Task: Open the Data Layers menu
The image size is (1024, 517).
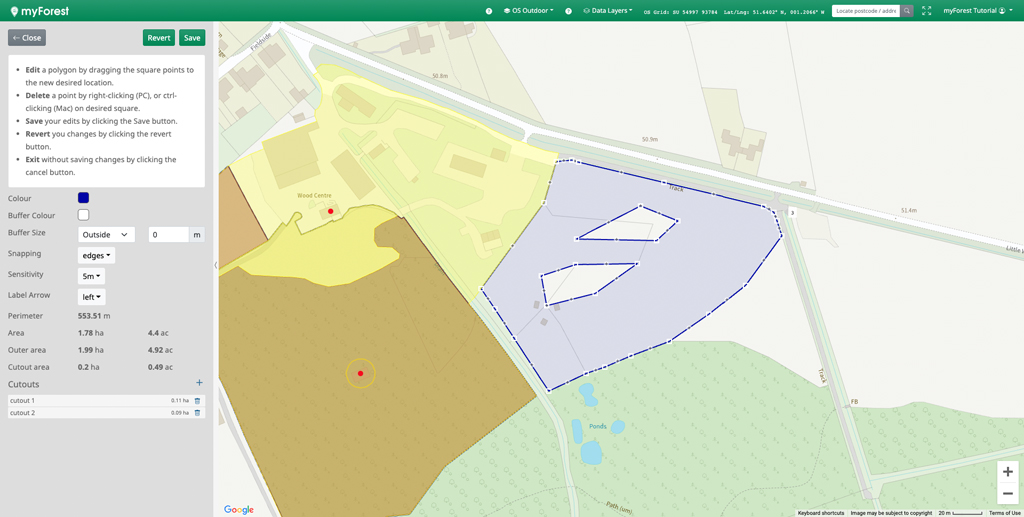Action: [x=608, y=11]
